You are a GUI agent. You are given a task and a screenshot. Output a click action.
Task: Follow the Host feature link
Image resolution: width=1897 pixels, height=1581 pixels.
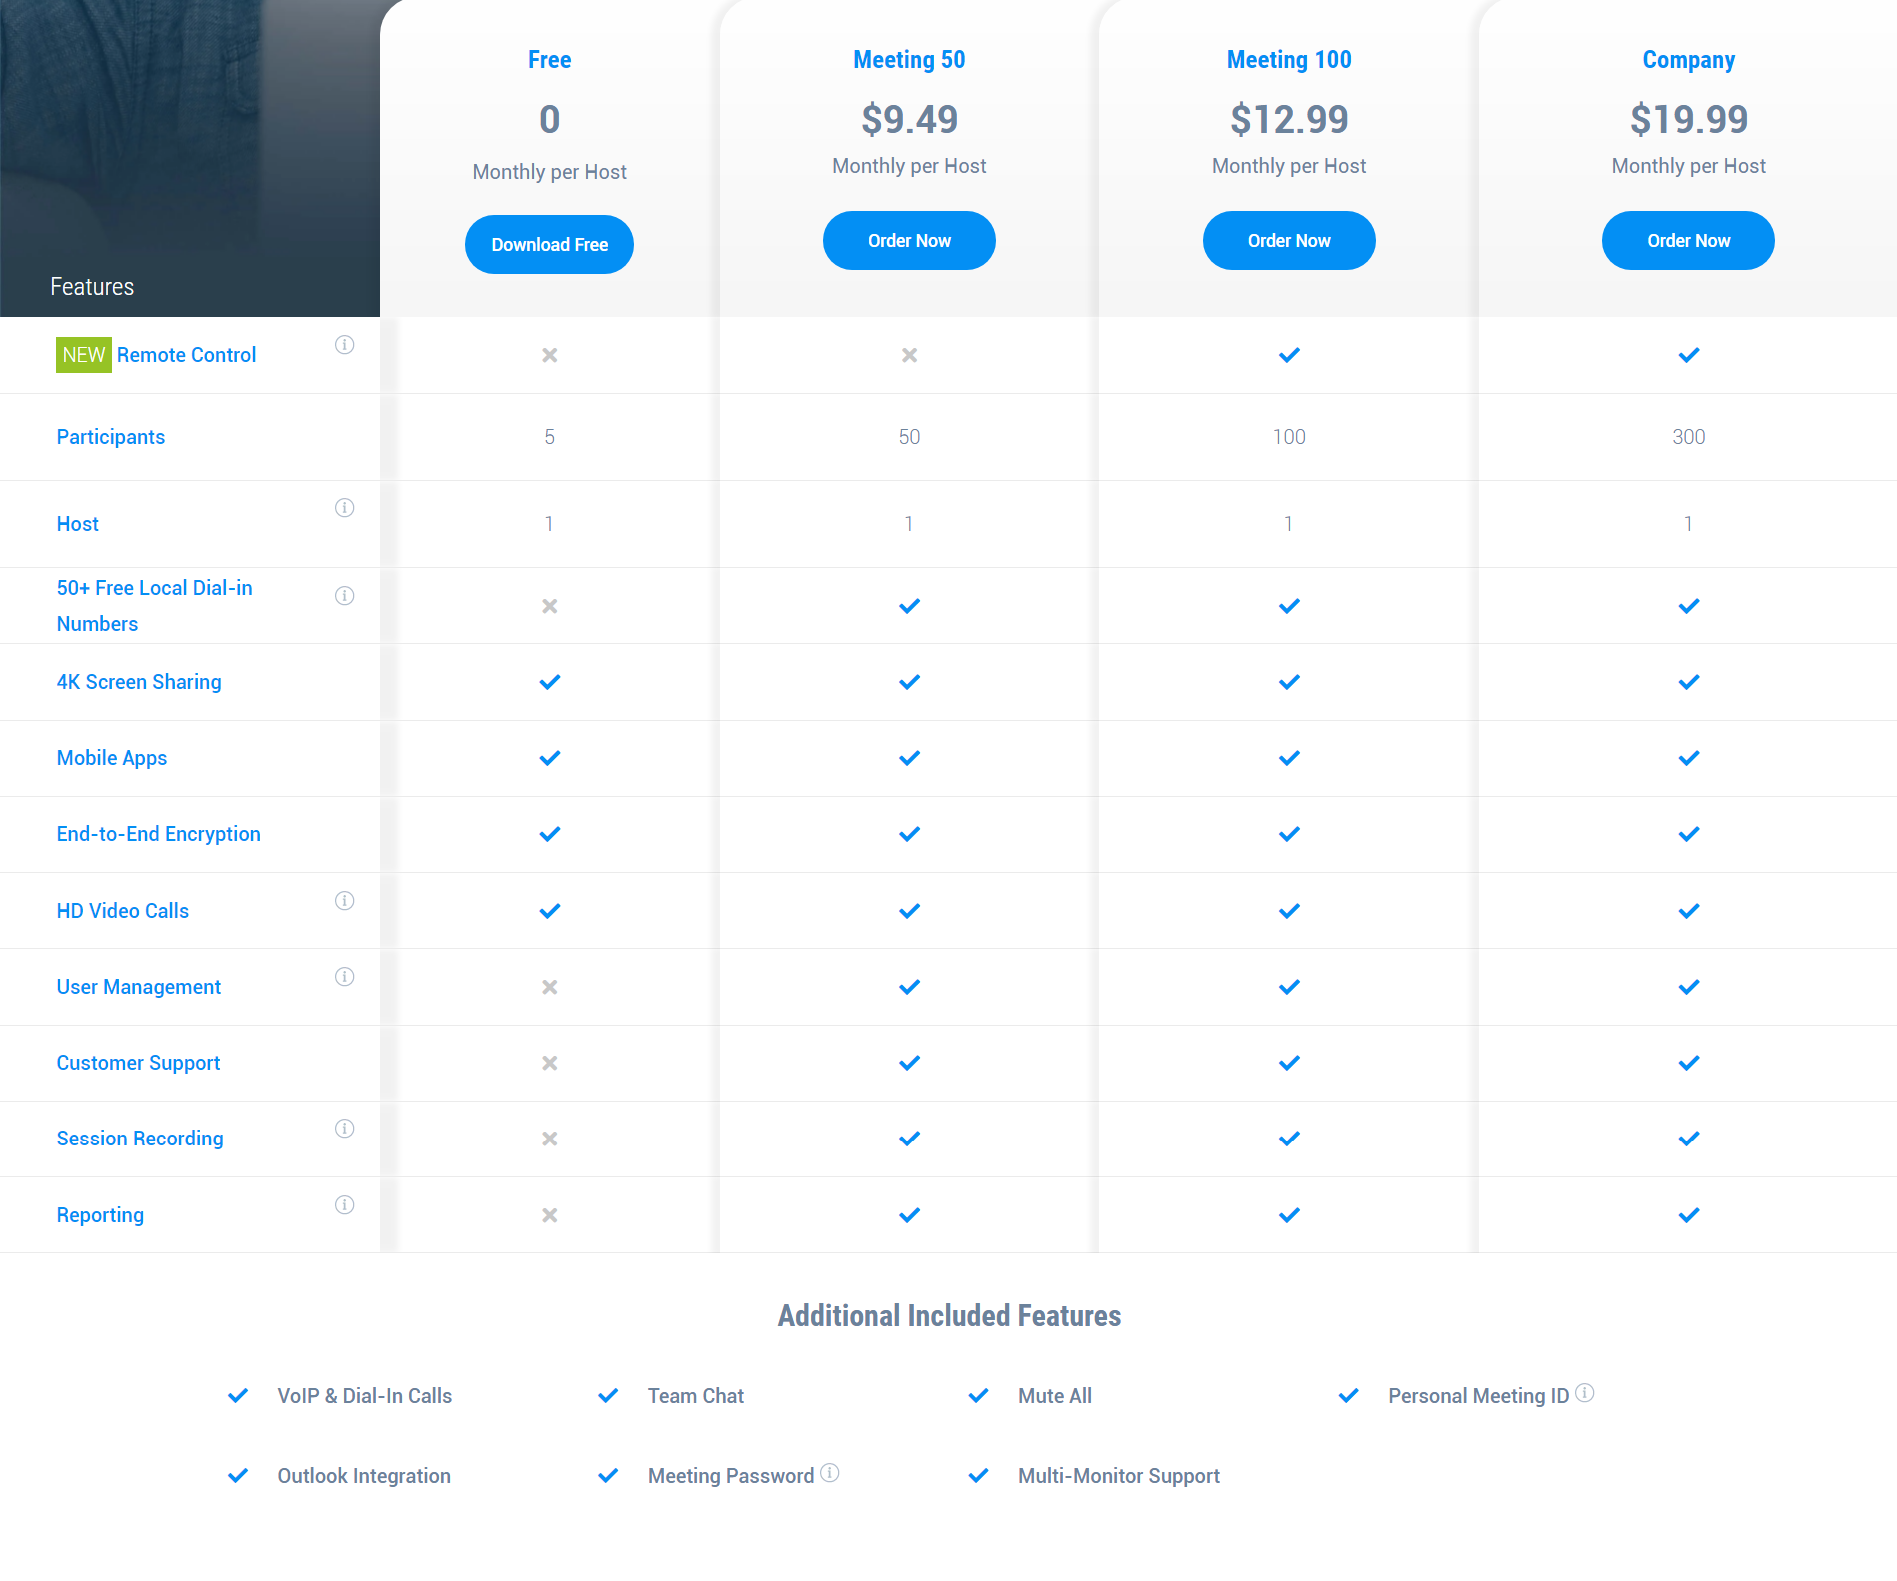(x=78, y=524)
